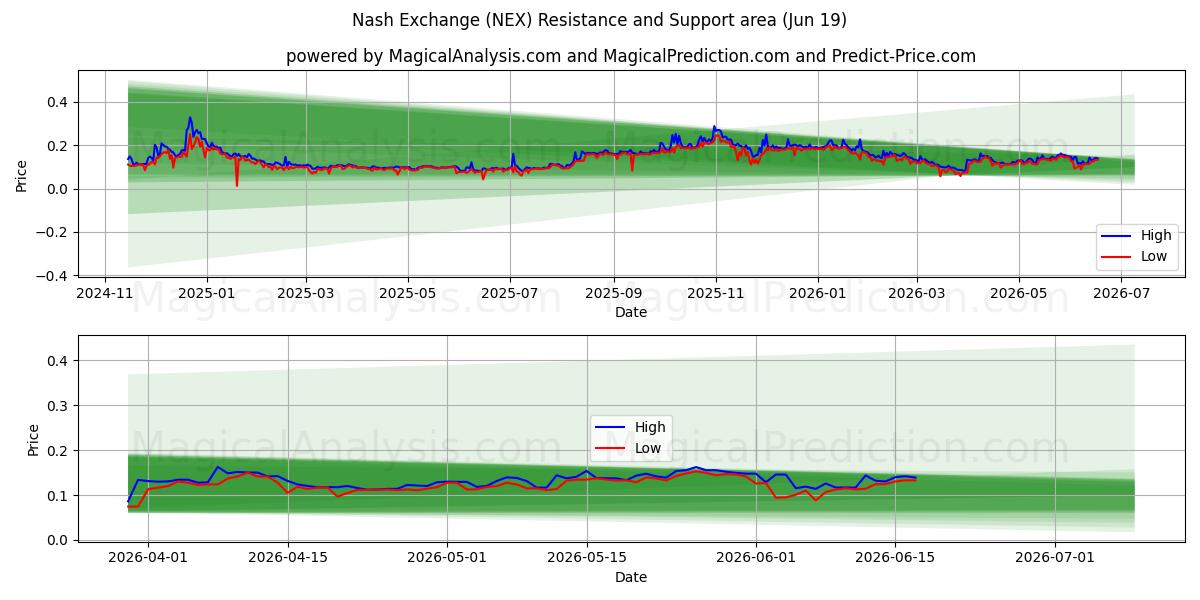Click the '2026-04-01' x-axis label on the bottom chart

point(148,558)
